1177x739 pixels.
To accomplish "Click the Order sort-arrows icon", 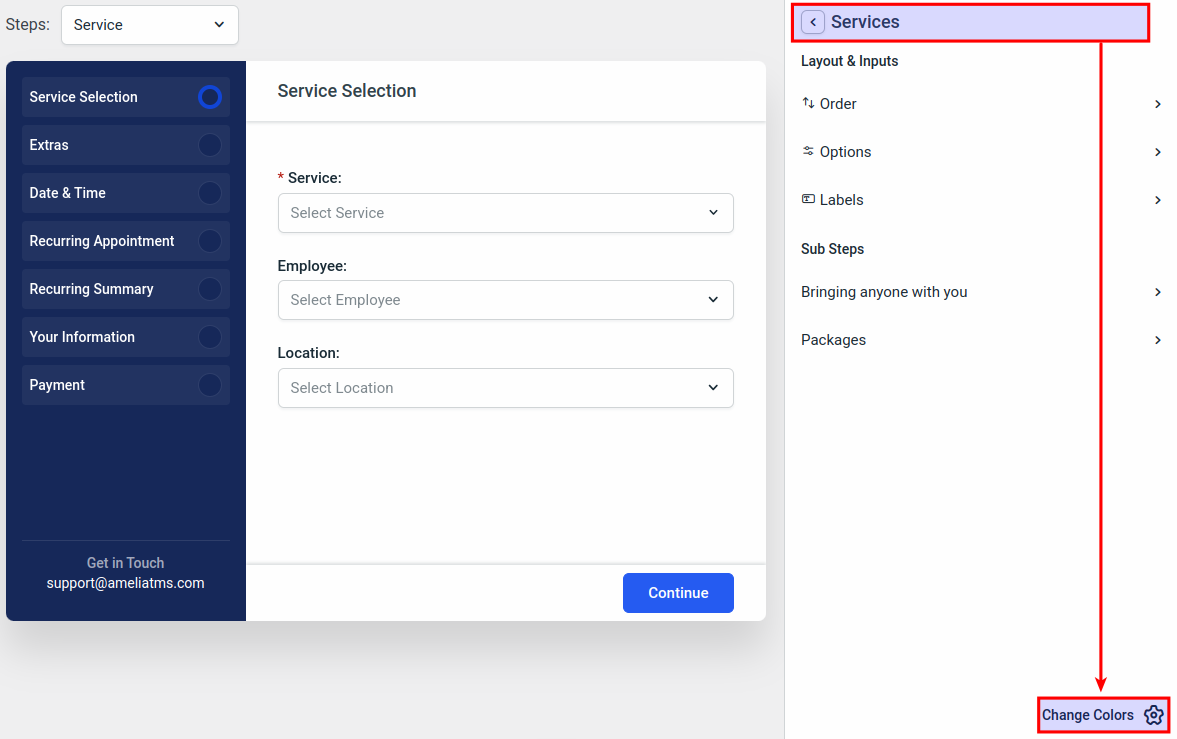I will [x=808, y=103].
